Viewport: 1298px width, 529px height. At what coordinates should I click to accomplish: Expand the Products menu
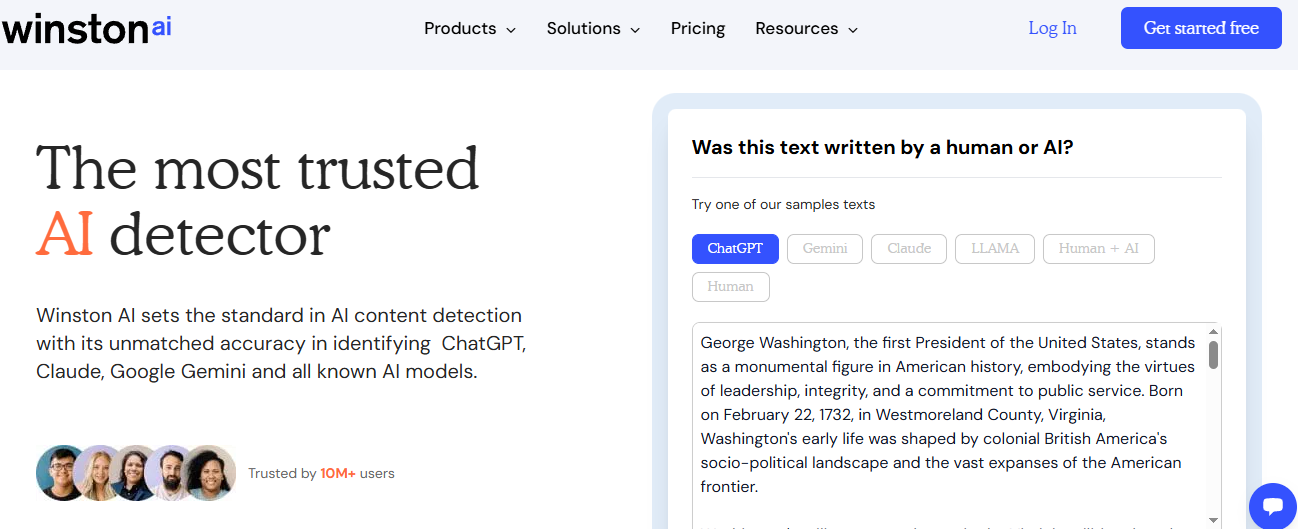[x=470, y=29]
